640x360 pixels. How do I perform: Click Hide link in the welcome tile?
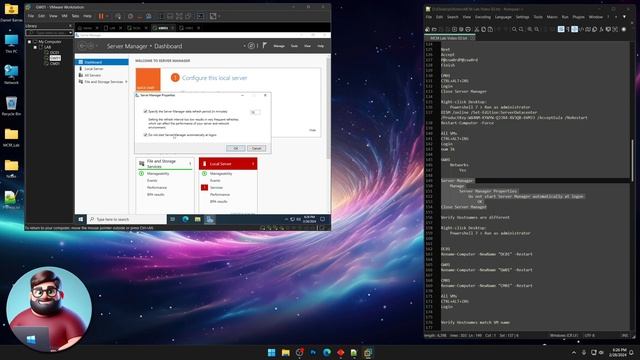(x=312, y=130)
